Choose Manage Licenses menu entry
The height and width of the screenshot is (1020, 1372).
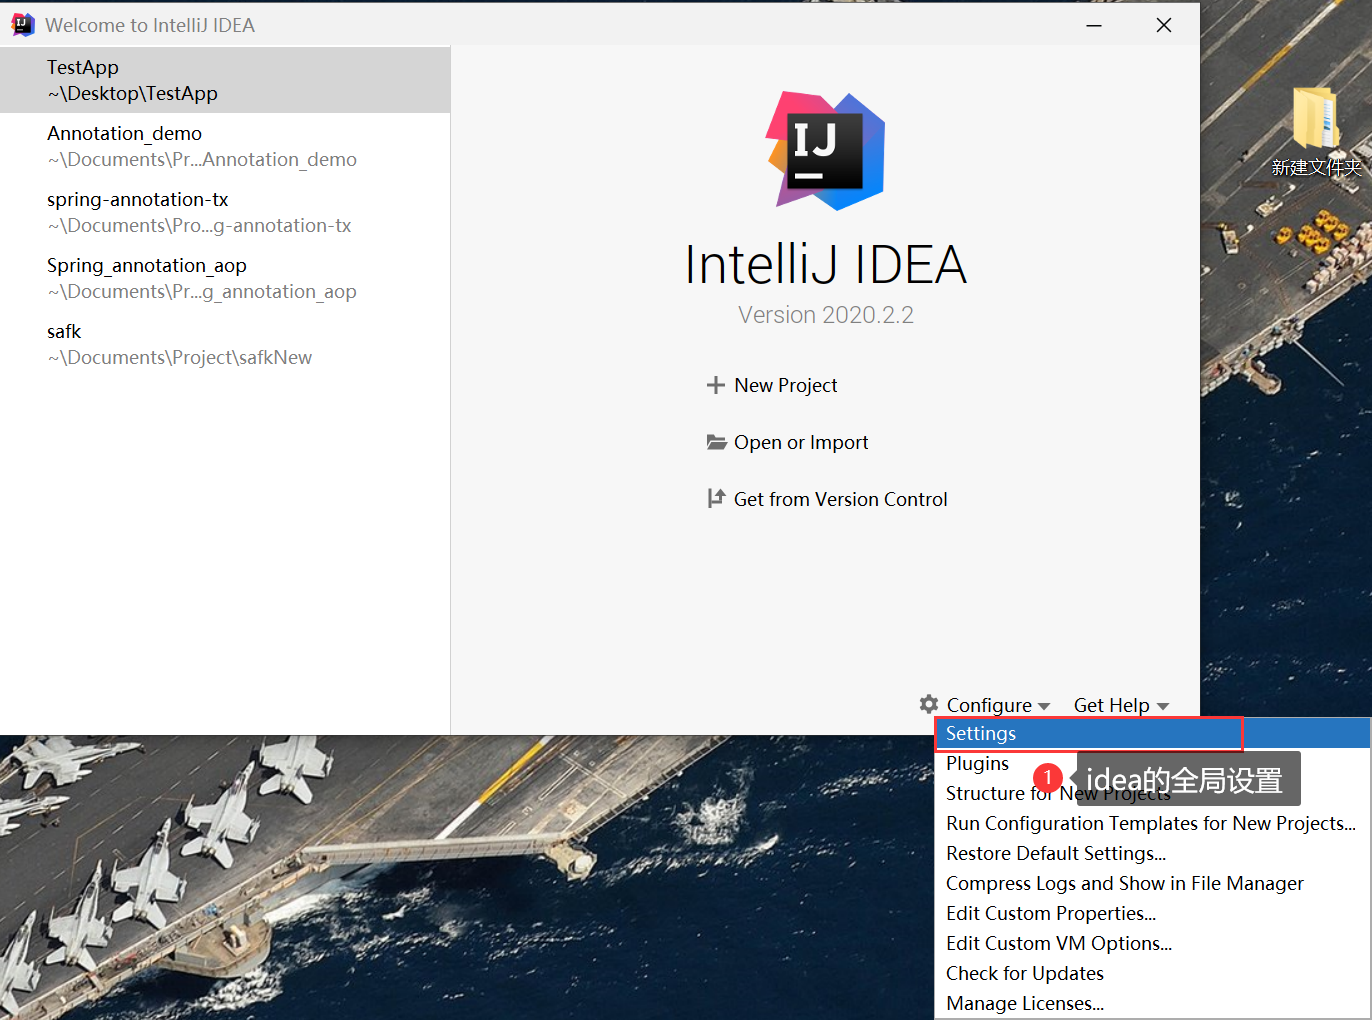pyautogui.click(x=1152, y=1003)
